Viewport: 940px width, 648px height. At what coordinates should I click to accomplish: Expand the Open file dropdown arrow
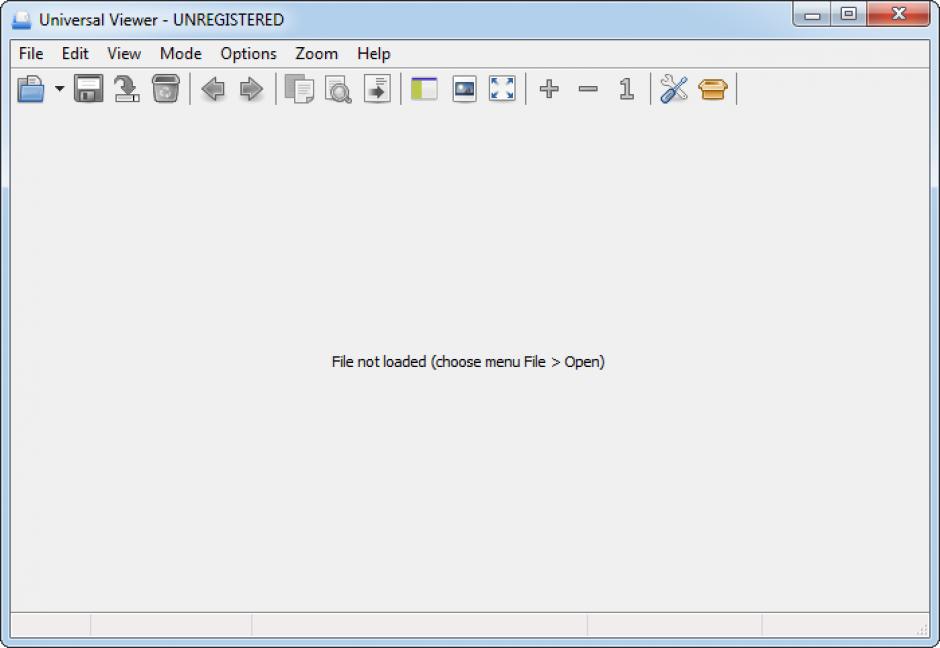click(59, 89)
